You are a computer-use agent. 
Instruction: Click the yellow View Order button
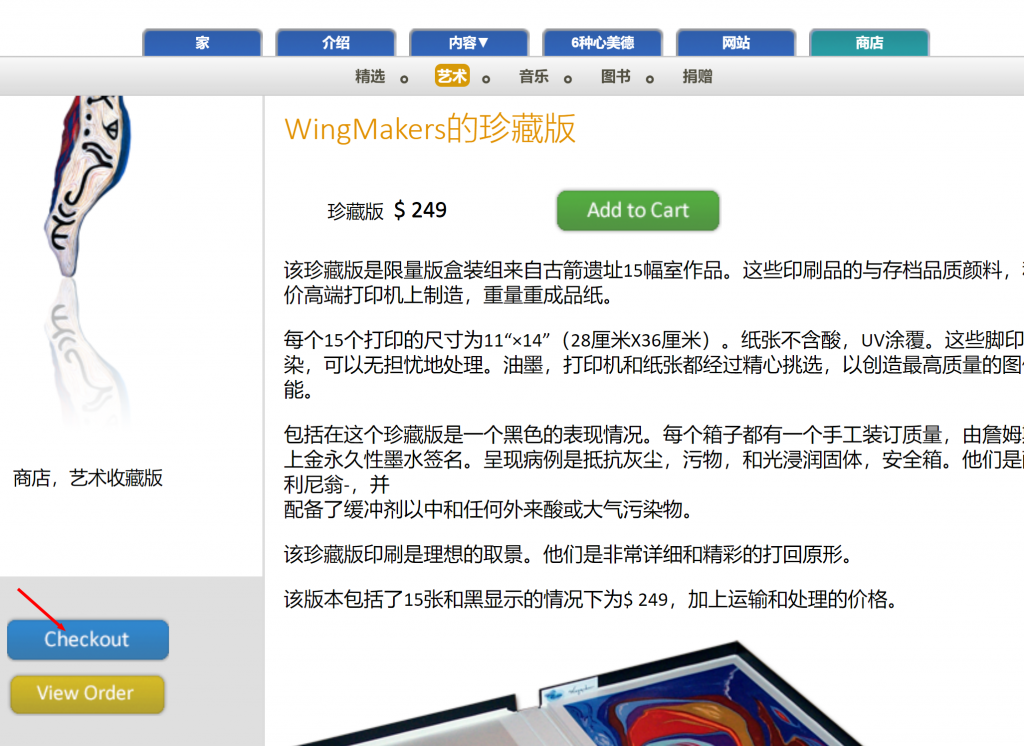coord(87,694)
